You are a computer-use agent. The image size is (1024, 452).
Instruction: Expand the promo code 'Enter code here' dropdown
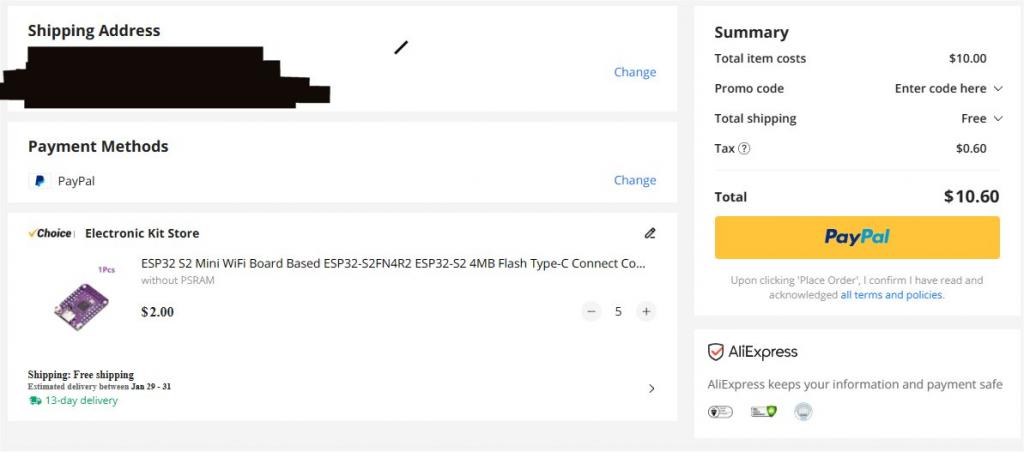coord(948,88)
